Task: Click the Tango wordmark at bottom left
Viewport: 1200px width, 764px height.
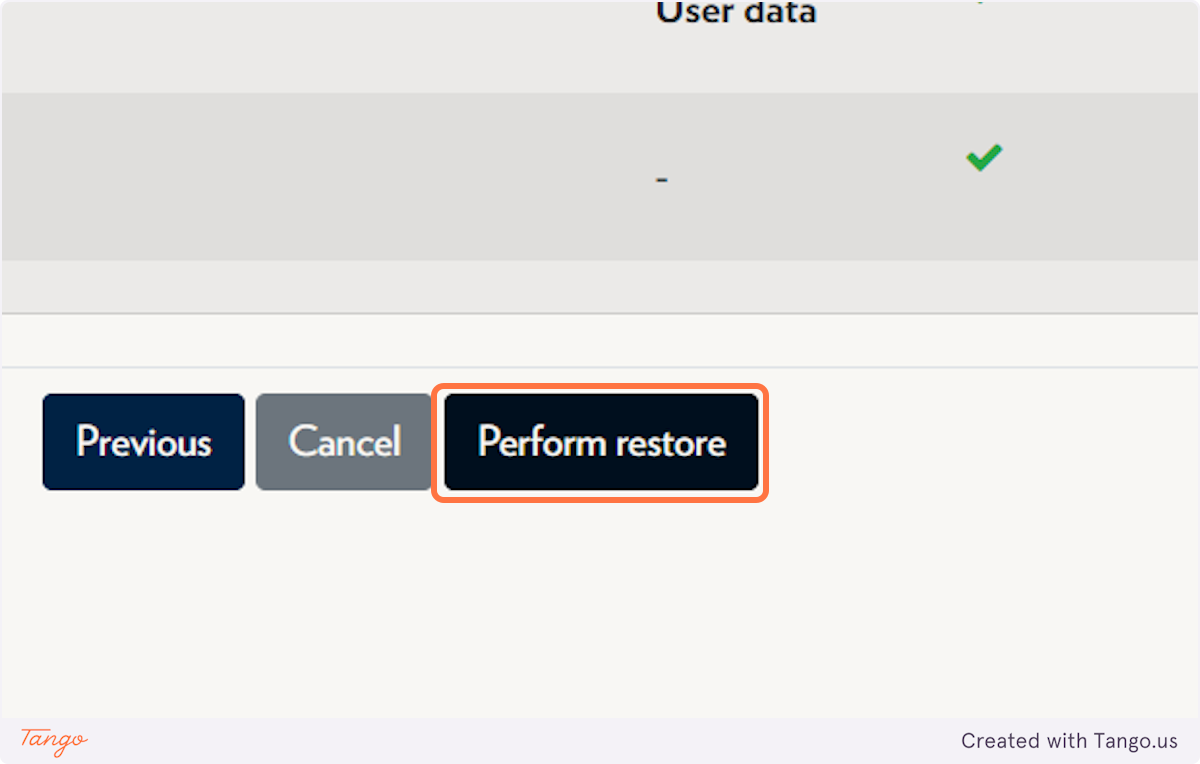Action: point(54,740)
